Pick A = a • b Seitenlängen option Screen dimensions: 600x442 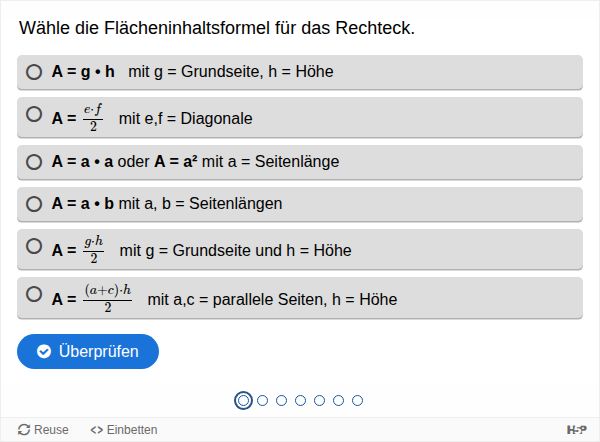click(x=34, y=204)
